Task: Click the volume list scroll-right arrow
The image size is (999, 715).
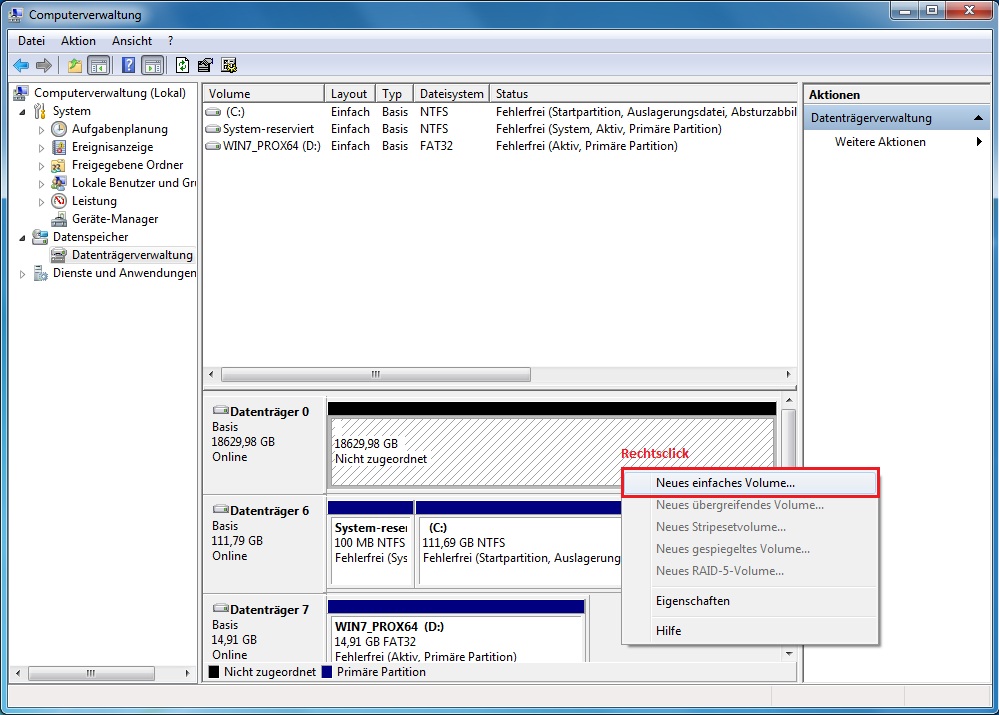Action: [788, 374]
